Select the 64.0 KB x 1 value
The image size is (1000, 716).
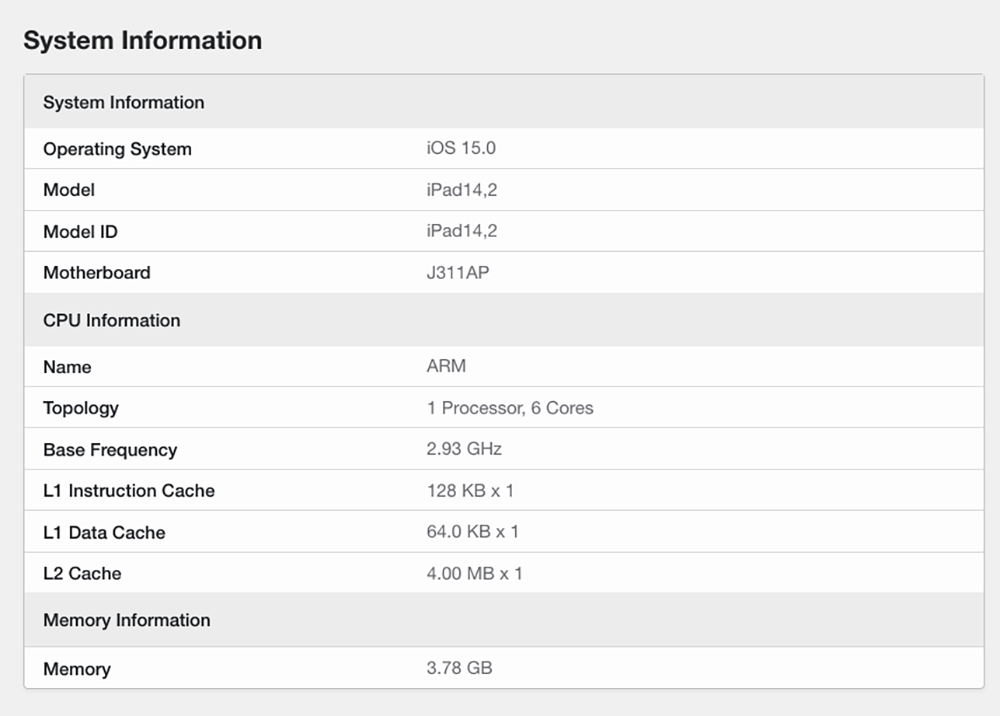click(x=473, y=531)
